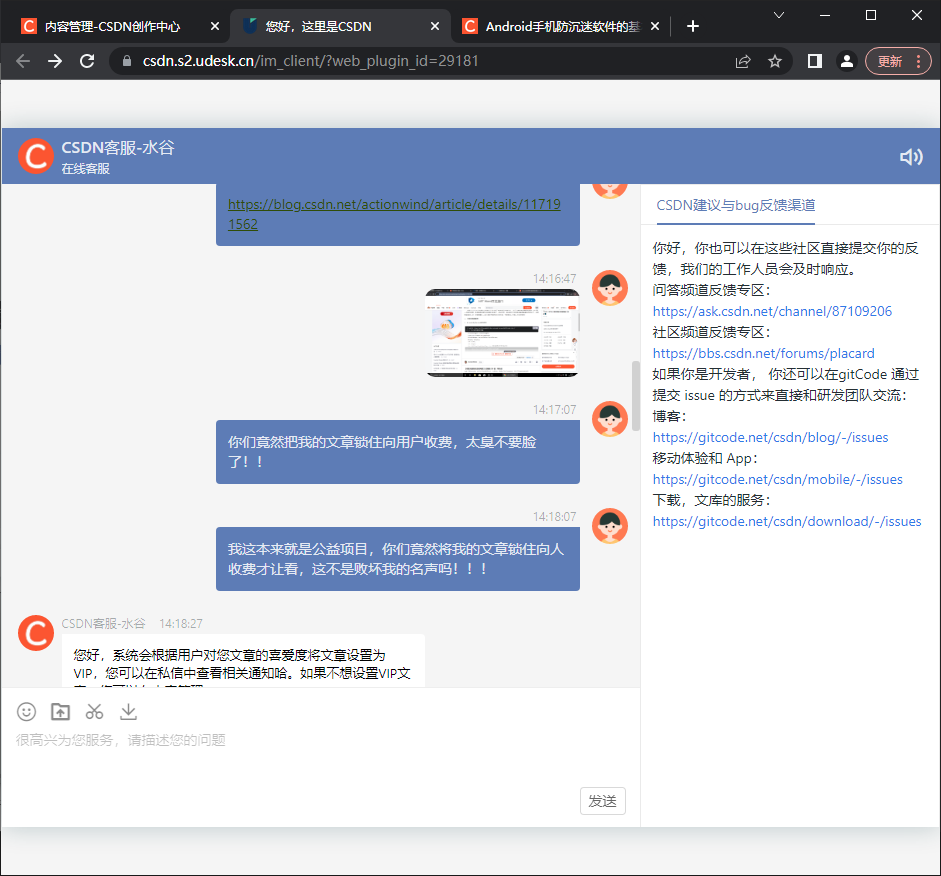Click the 14:17:07 timestamp
The image size is (941, 876).
click(555, 410)
